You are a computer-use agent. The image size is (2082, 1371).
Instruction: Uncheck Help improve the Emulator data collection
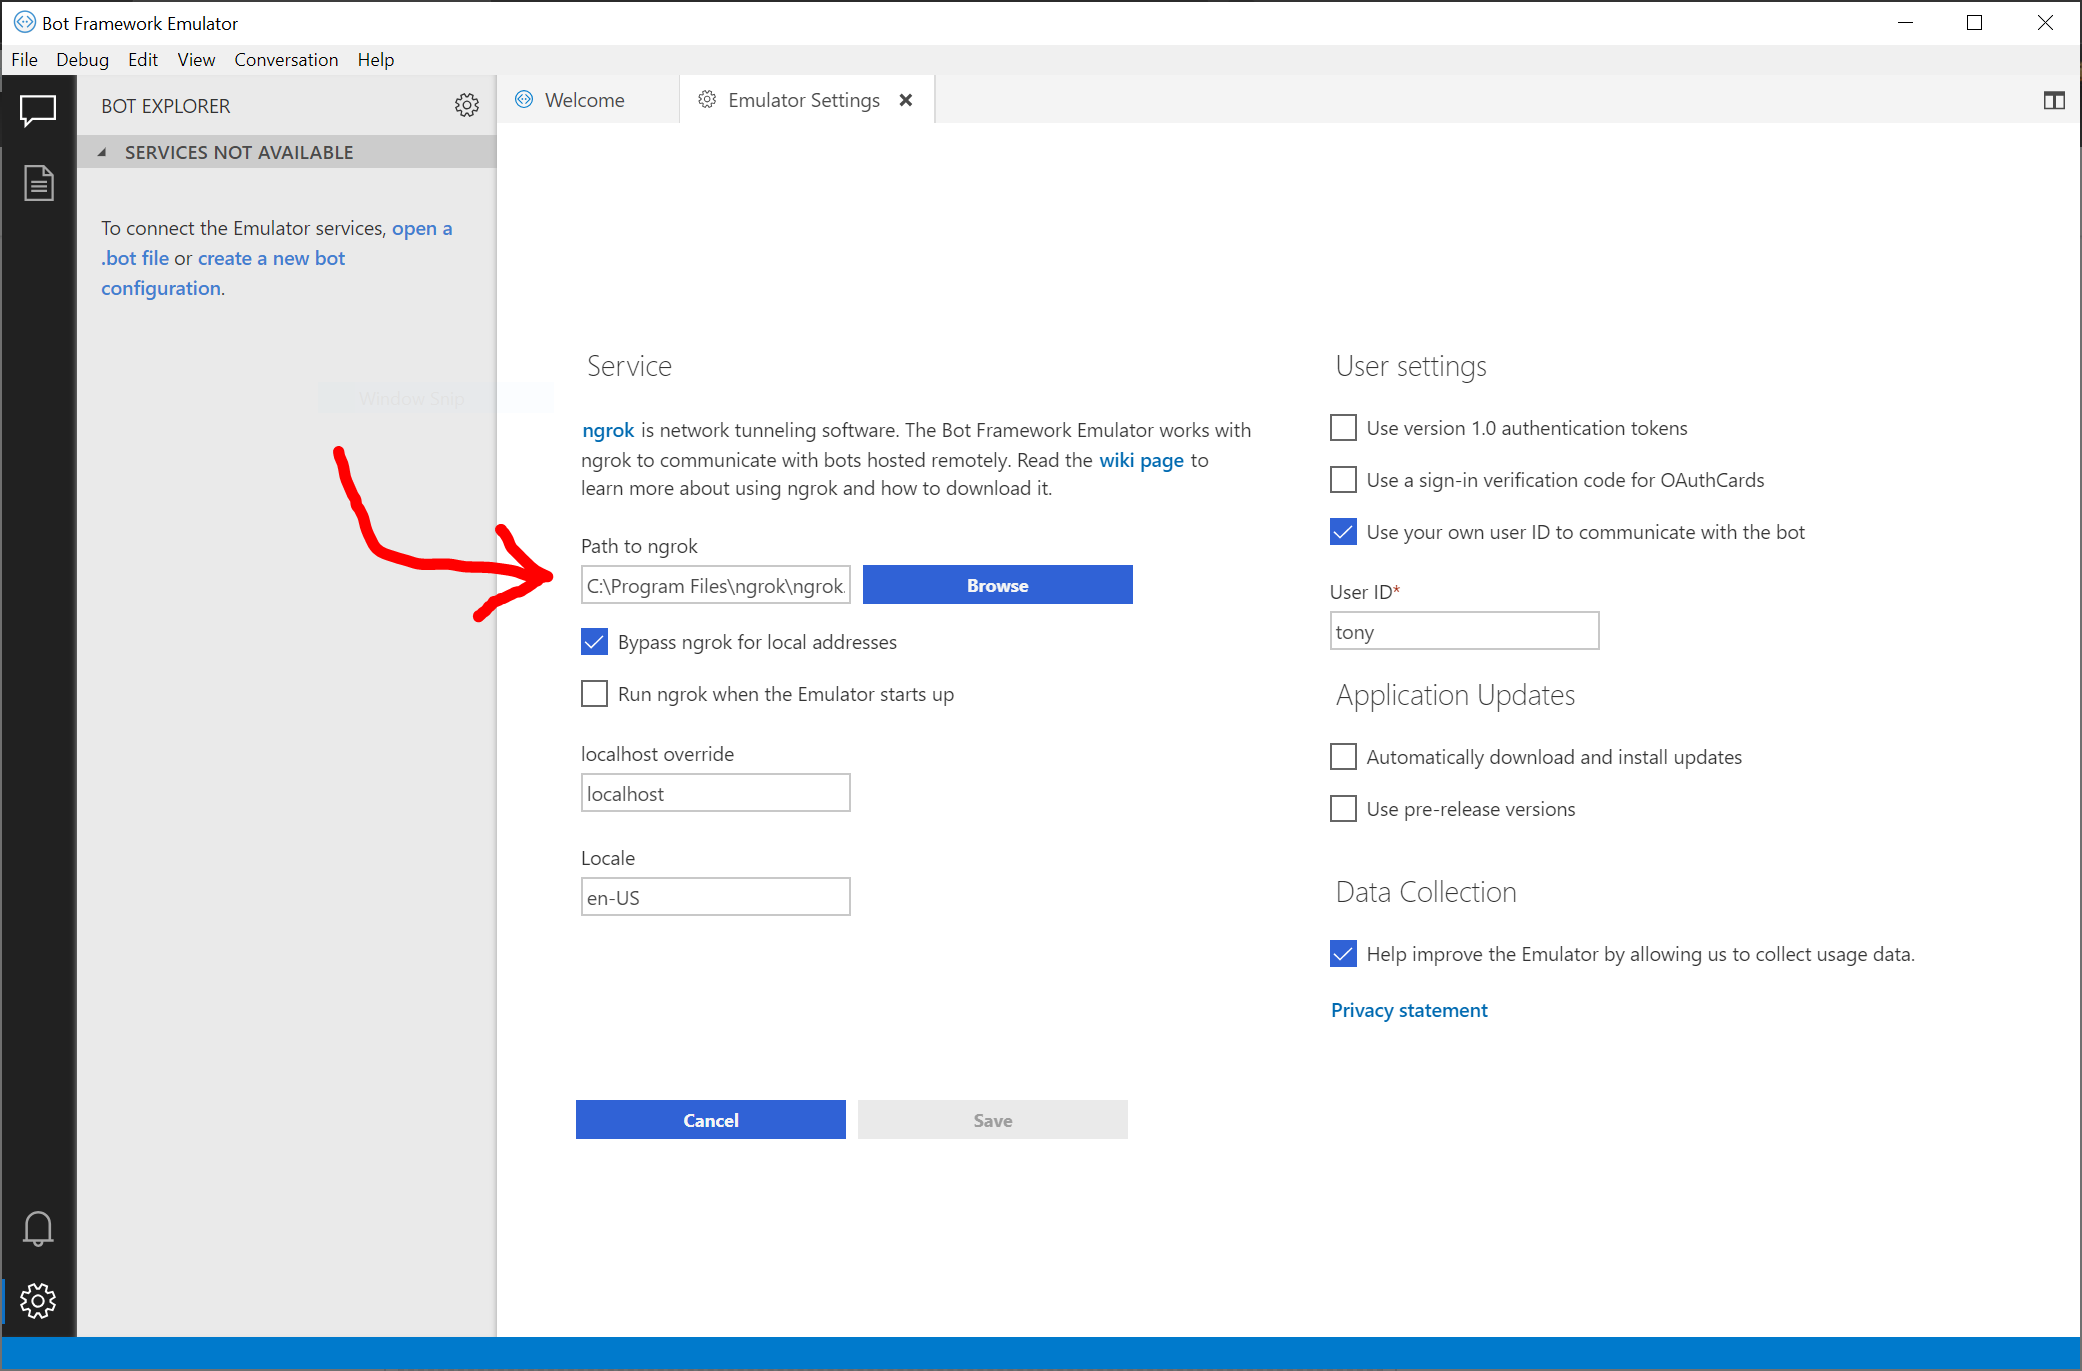pyautogui.click(x=1343, y=953)
